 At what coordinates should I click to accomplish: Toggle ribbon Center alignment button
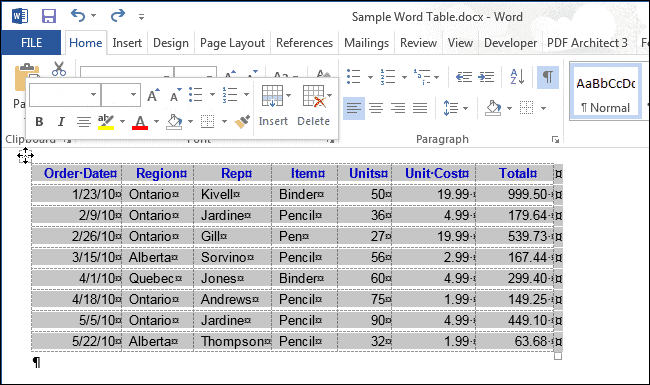[376, 109]
